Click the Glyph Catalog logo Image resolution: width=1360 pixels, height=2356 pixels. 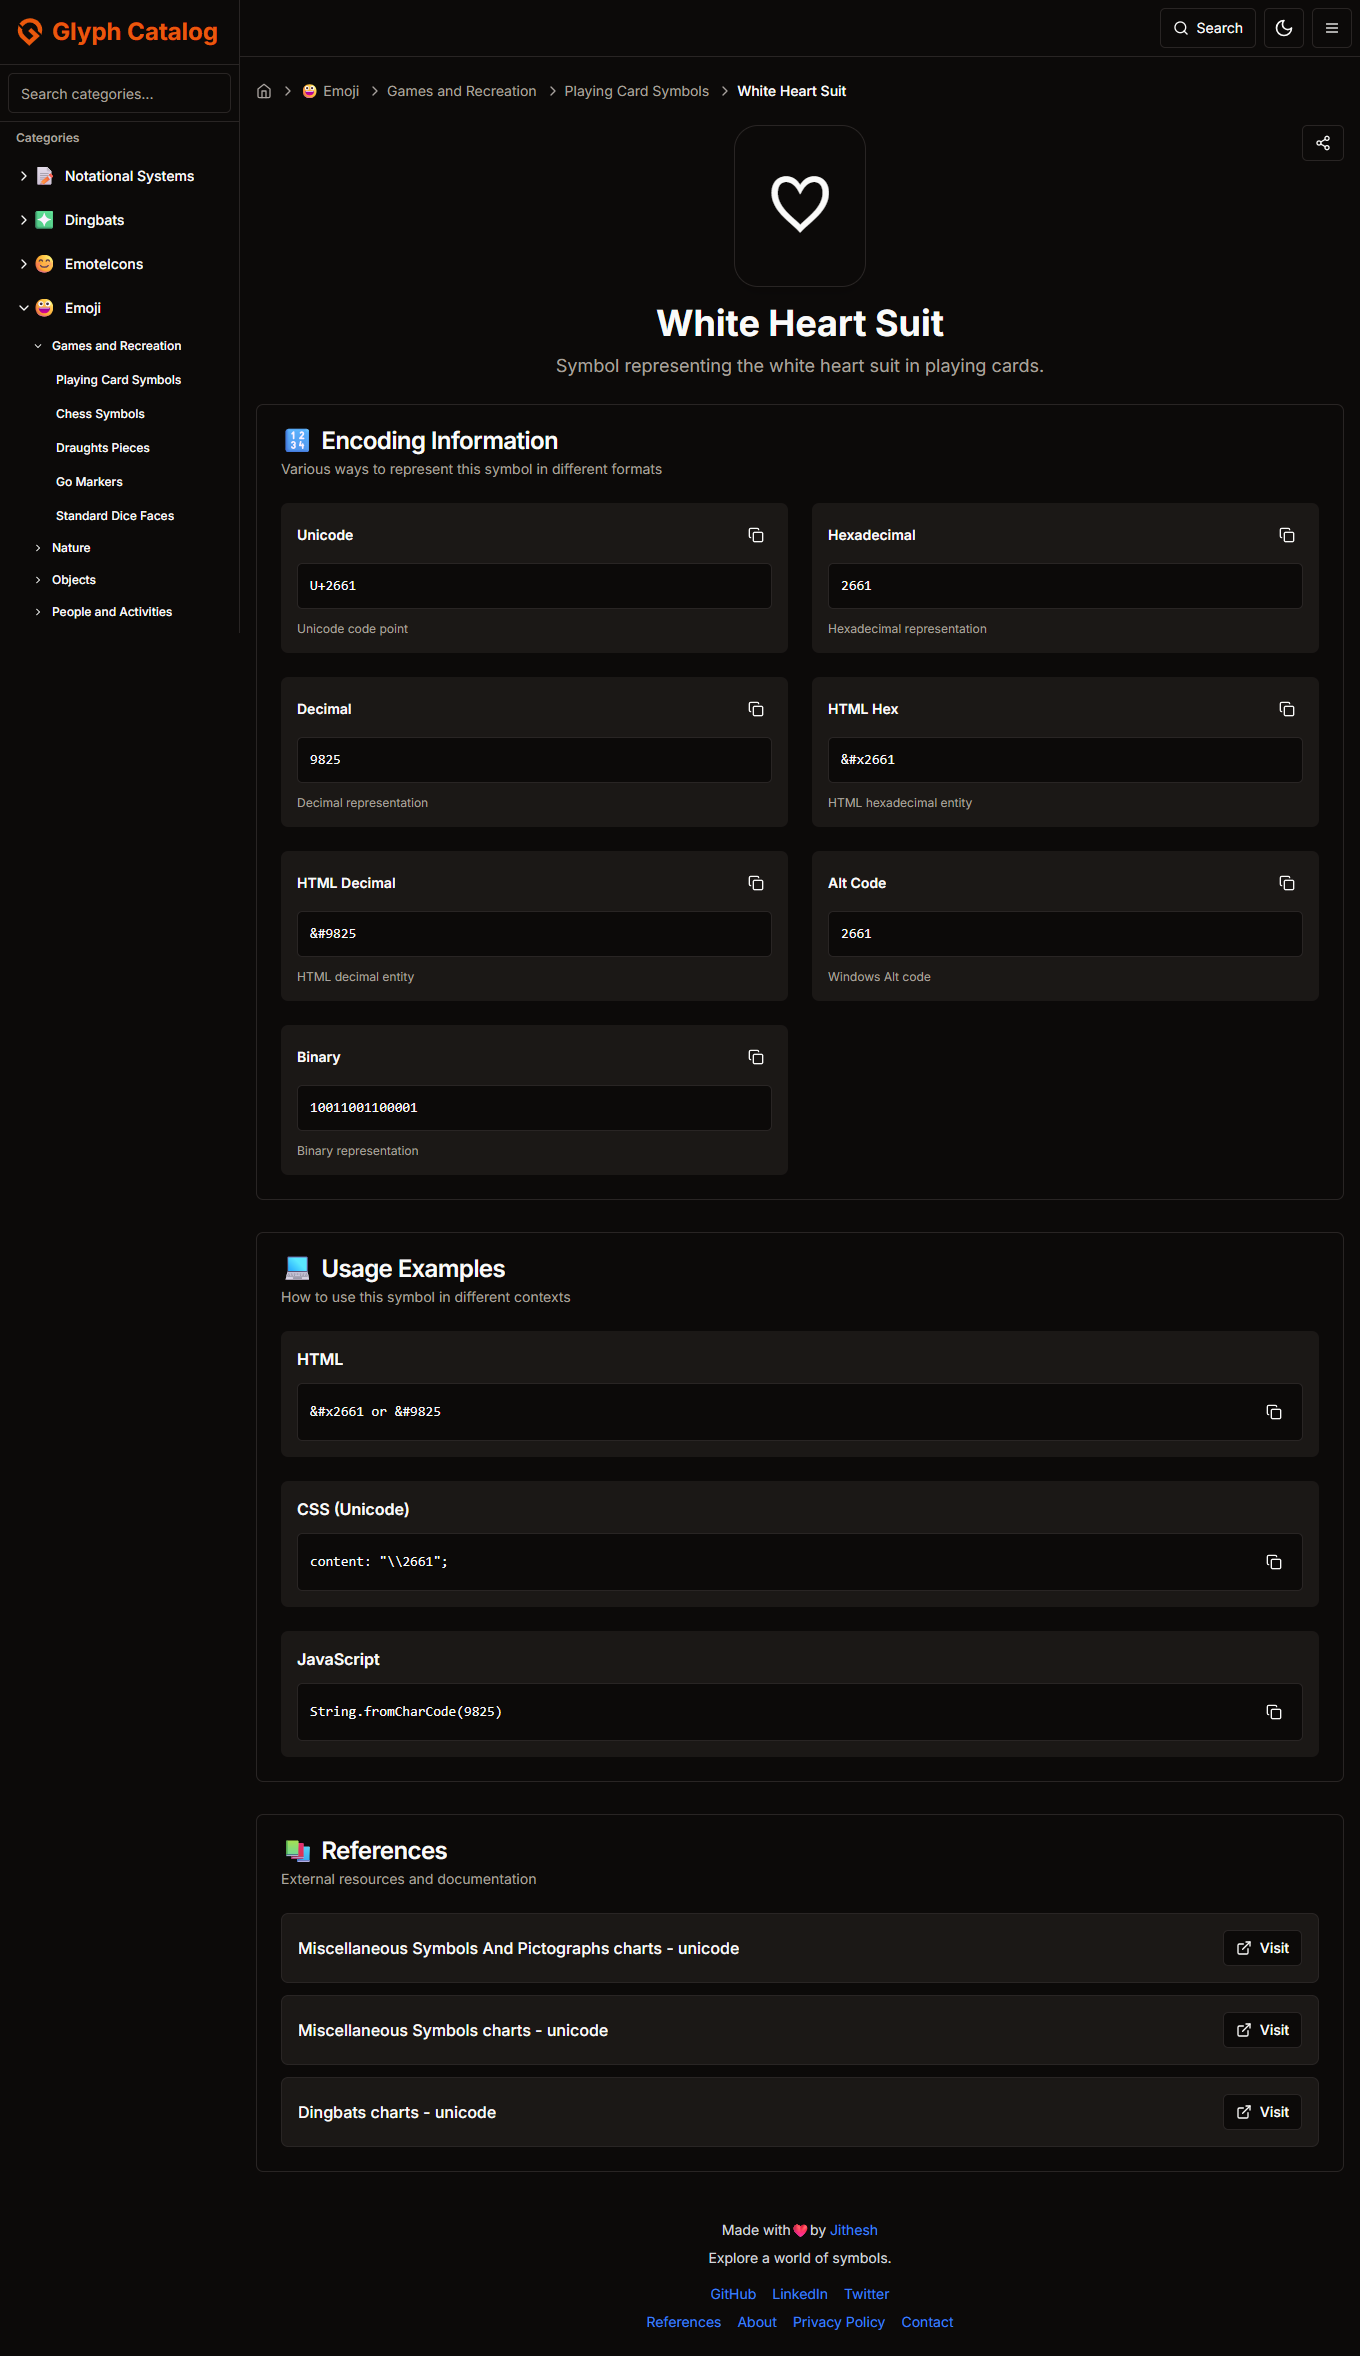point(118,32)
